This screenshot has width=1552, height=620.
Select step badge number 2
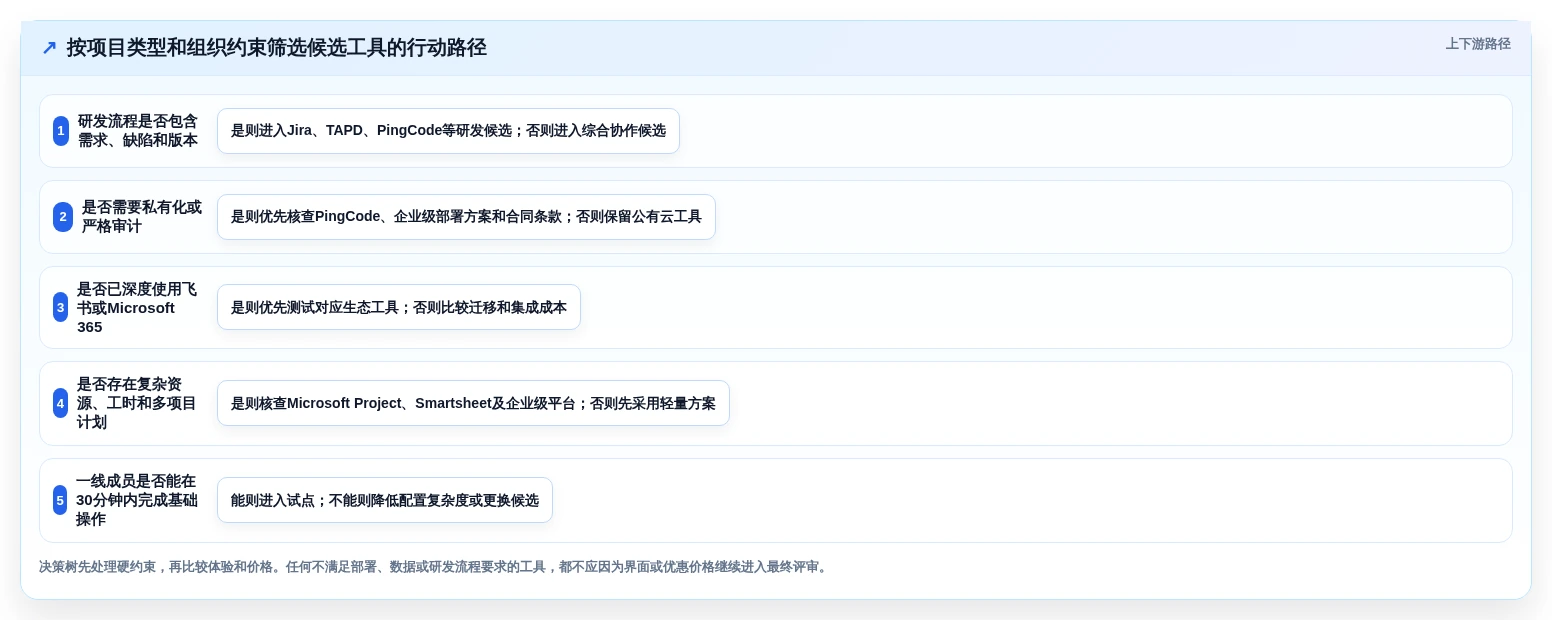point(63,217)
